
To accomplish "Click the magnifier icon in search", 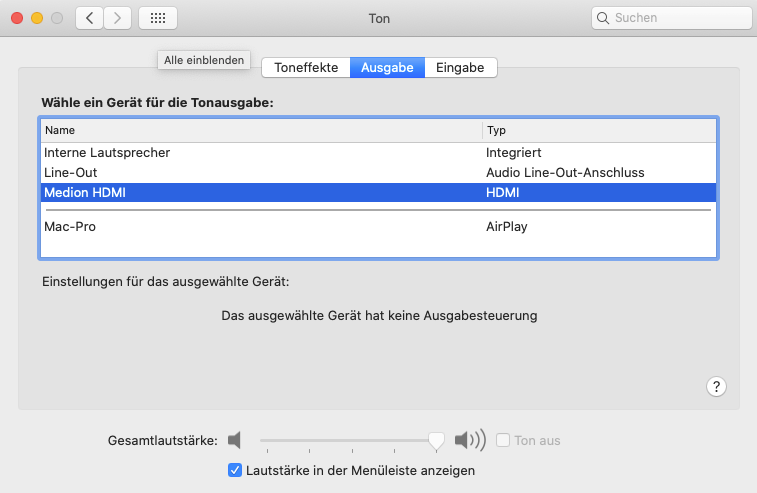I will [x=603, y=18].
